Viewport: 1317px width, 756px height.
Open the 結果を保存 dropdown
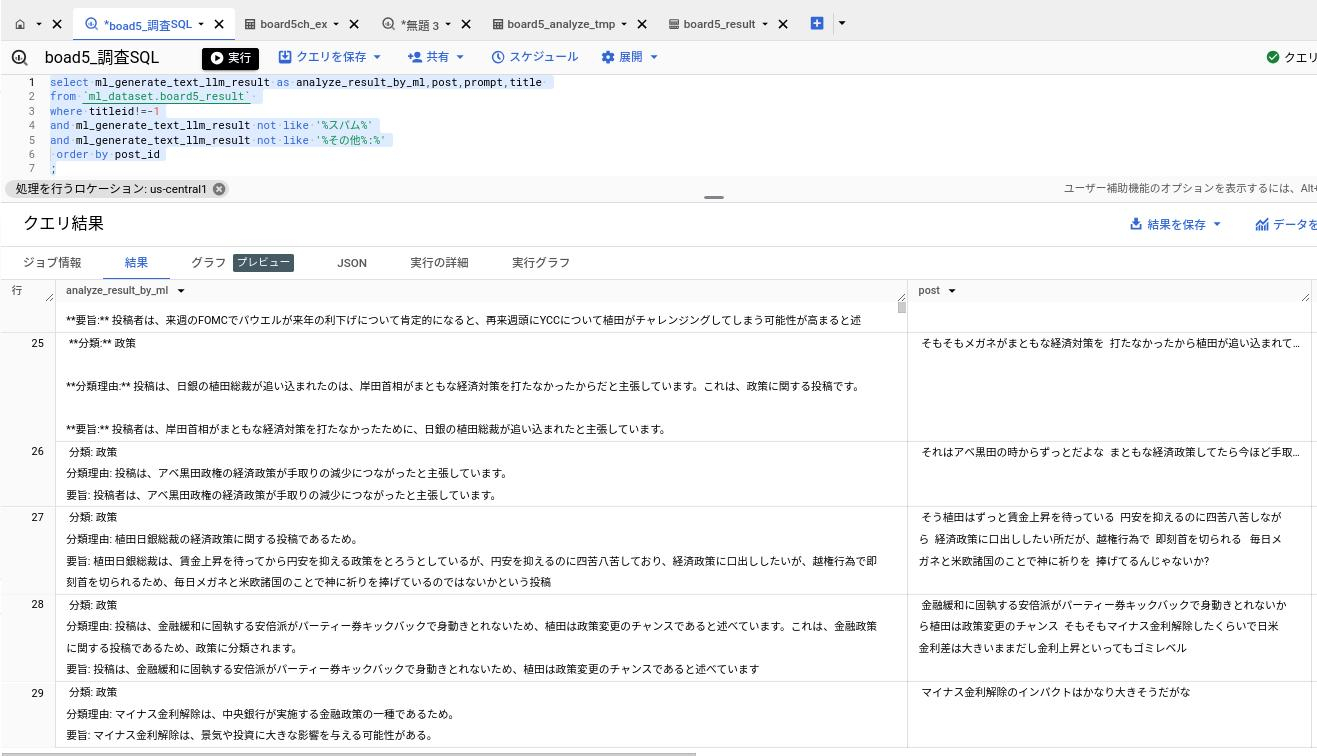[x=1176, y=224]
